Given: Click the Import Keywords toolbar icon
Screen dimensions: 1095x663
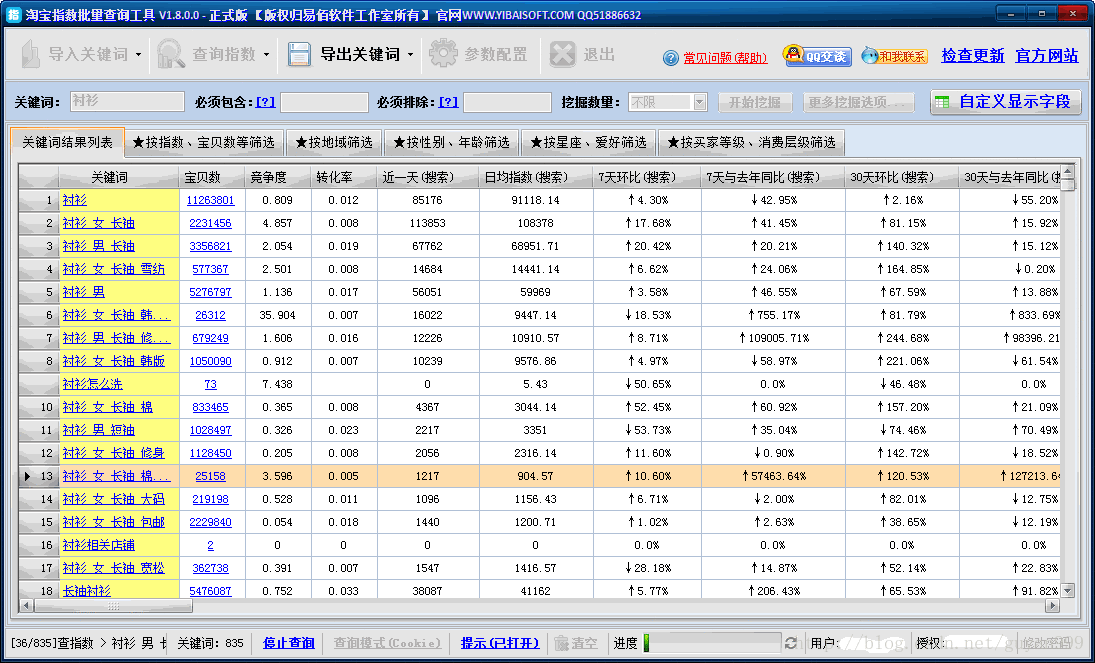Looking at the screenshot, I should (31, 54).
